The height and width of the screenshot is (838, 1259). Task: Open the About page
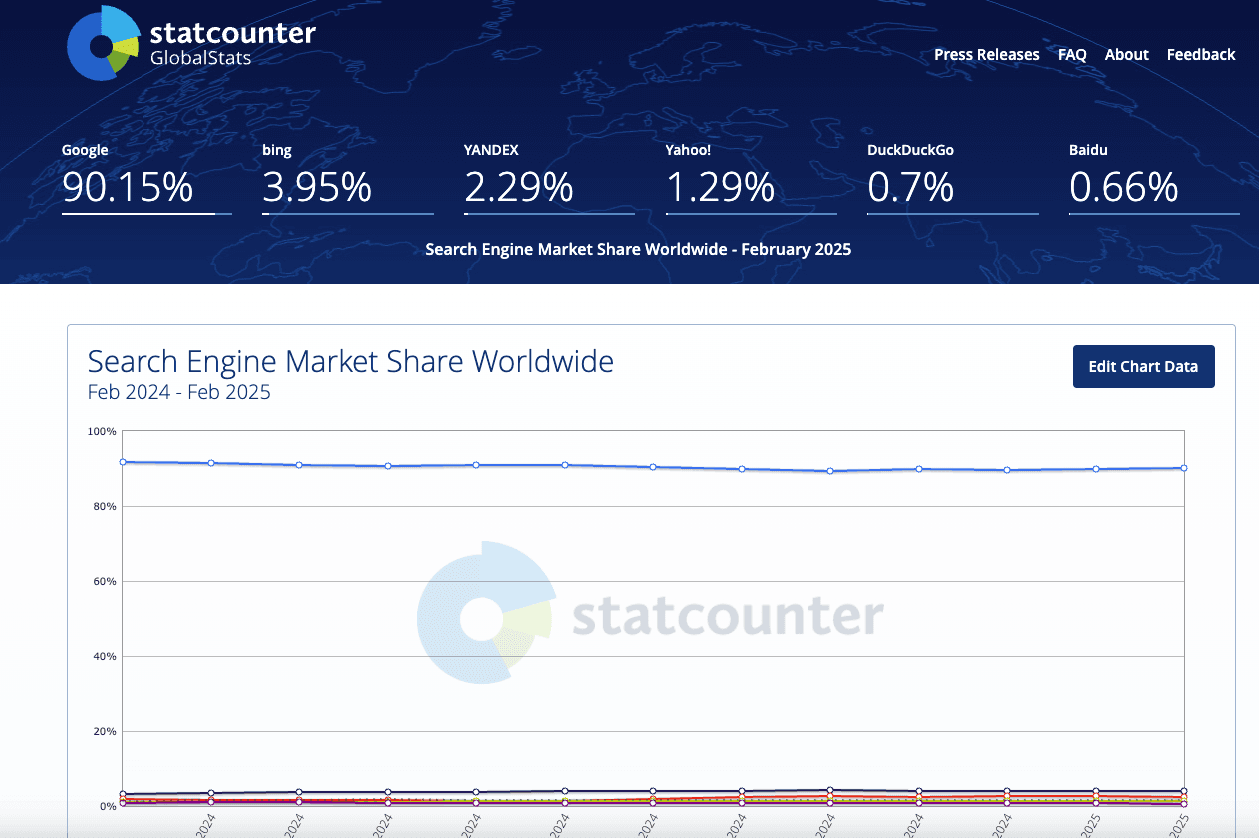pos(1126,55)
